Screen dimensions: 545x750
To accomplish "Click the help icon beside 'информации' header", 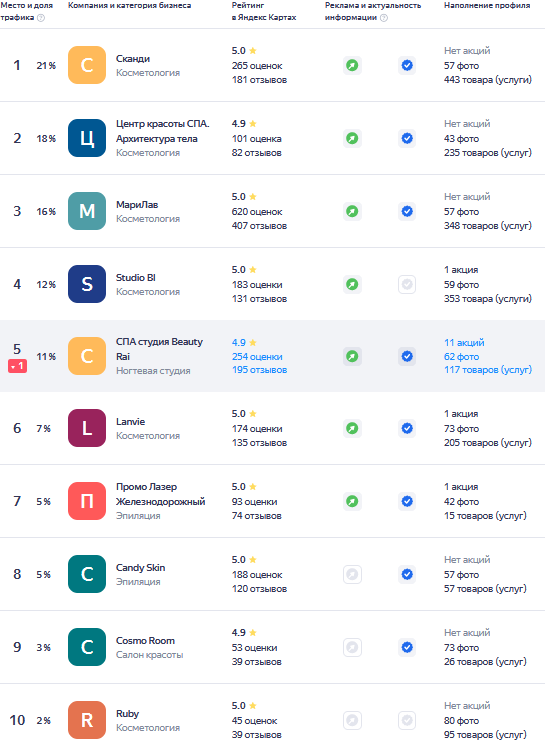I will (384, 18).
